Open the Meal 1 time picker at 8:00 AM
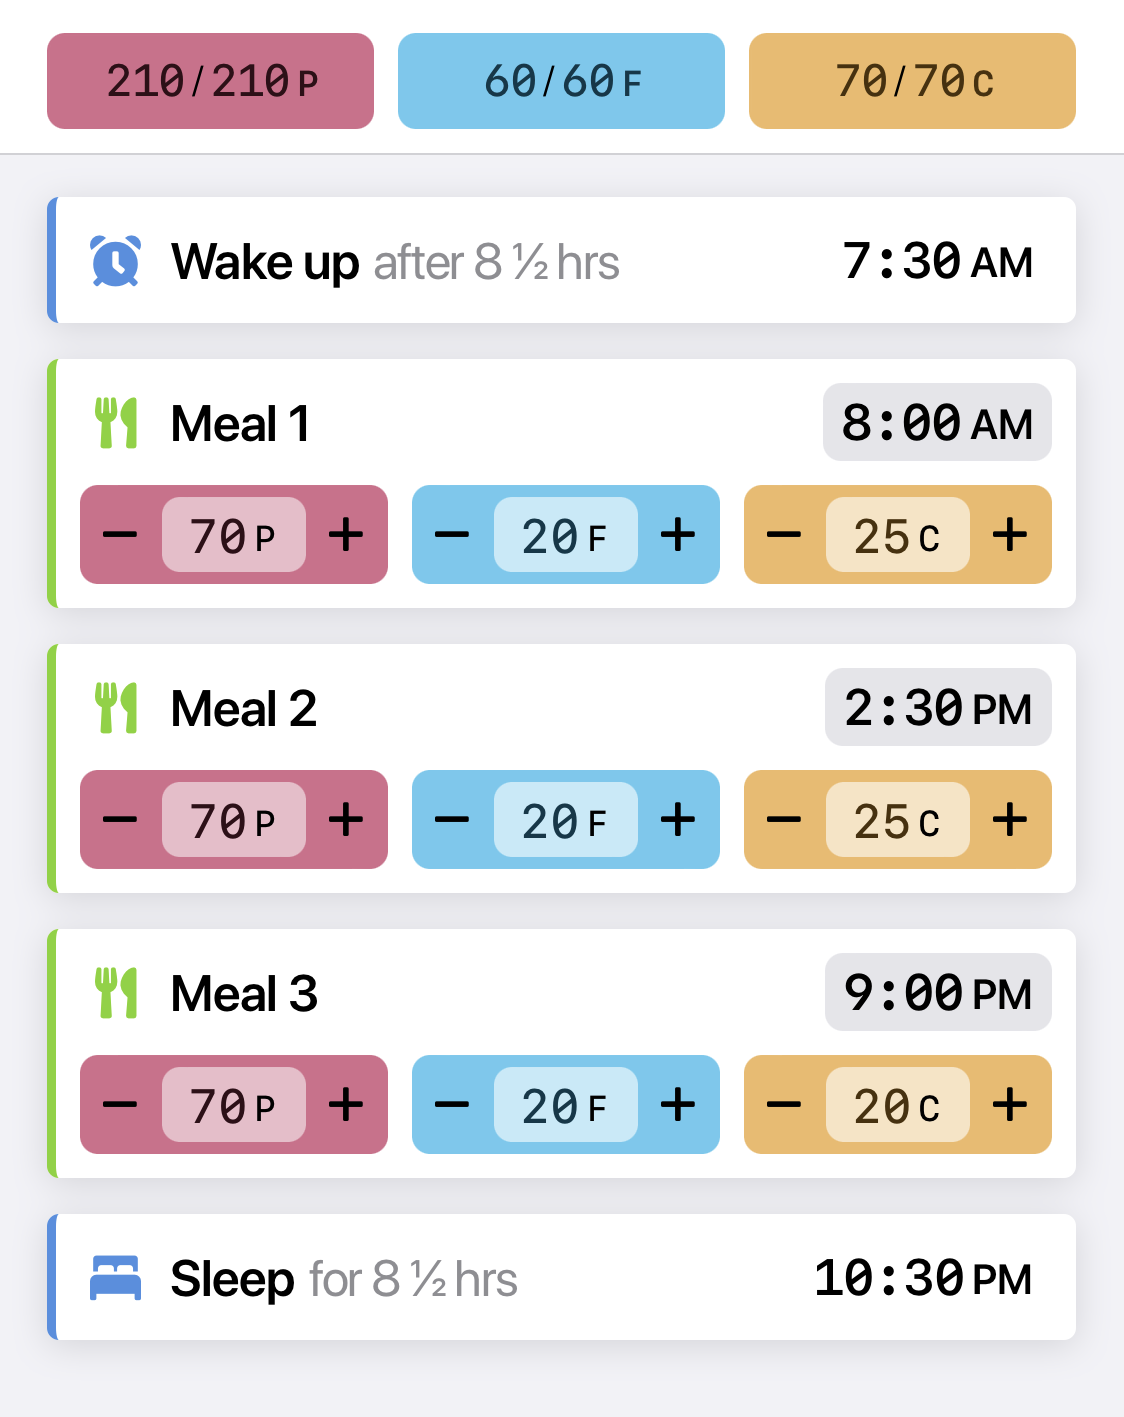Screen dimensions: 1124x1417 point(937,422)
